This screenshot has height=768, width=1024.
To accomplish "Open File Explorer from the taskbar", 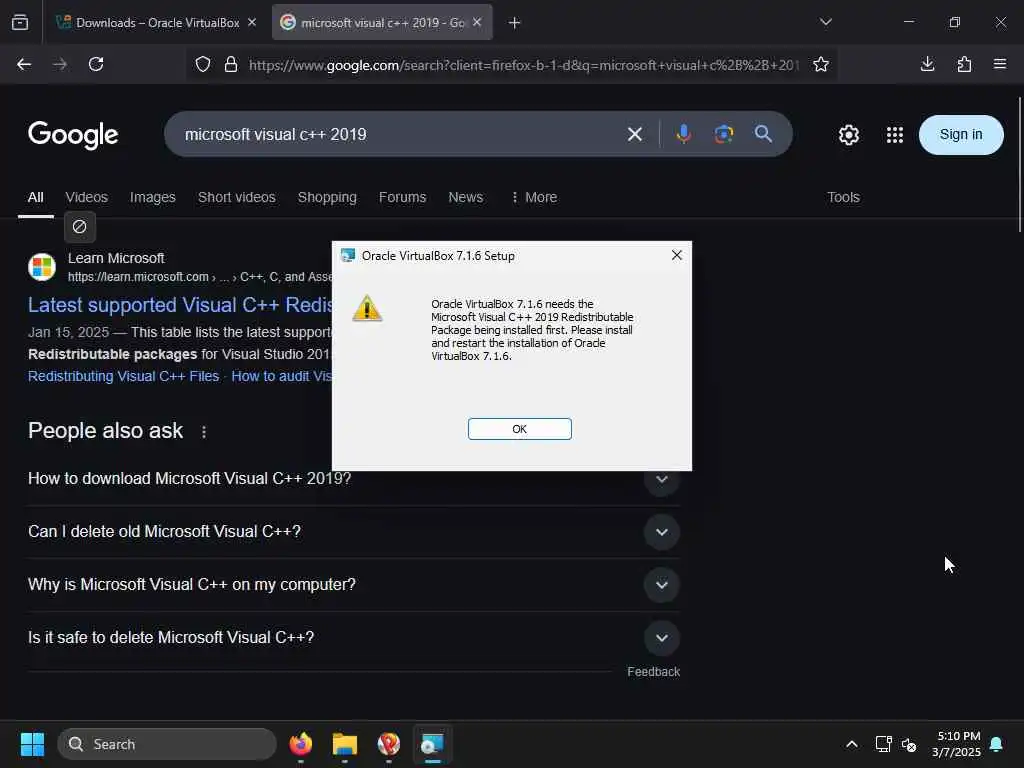I will [345, 744].
